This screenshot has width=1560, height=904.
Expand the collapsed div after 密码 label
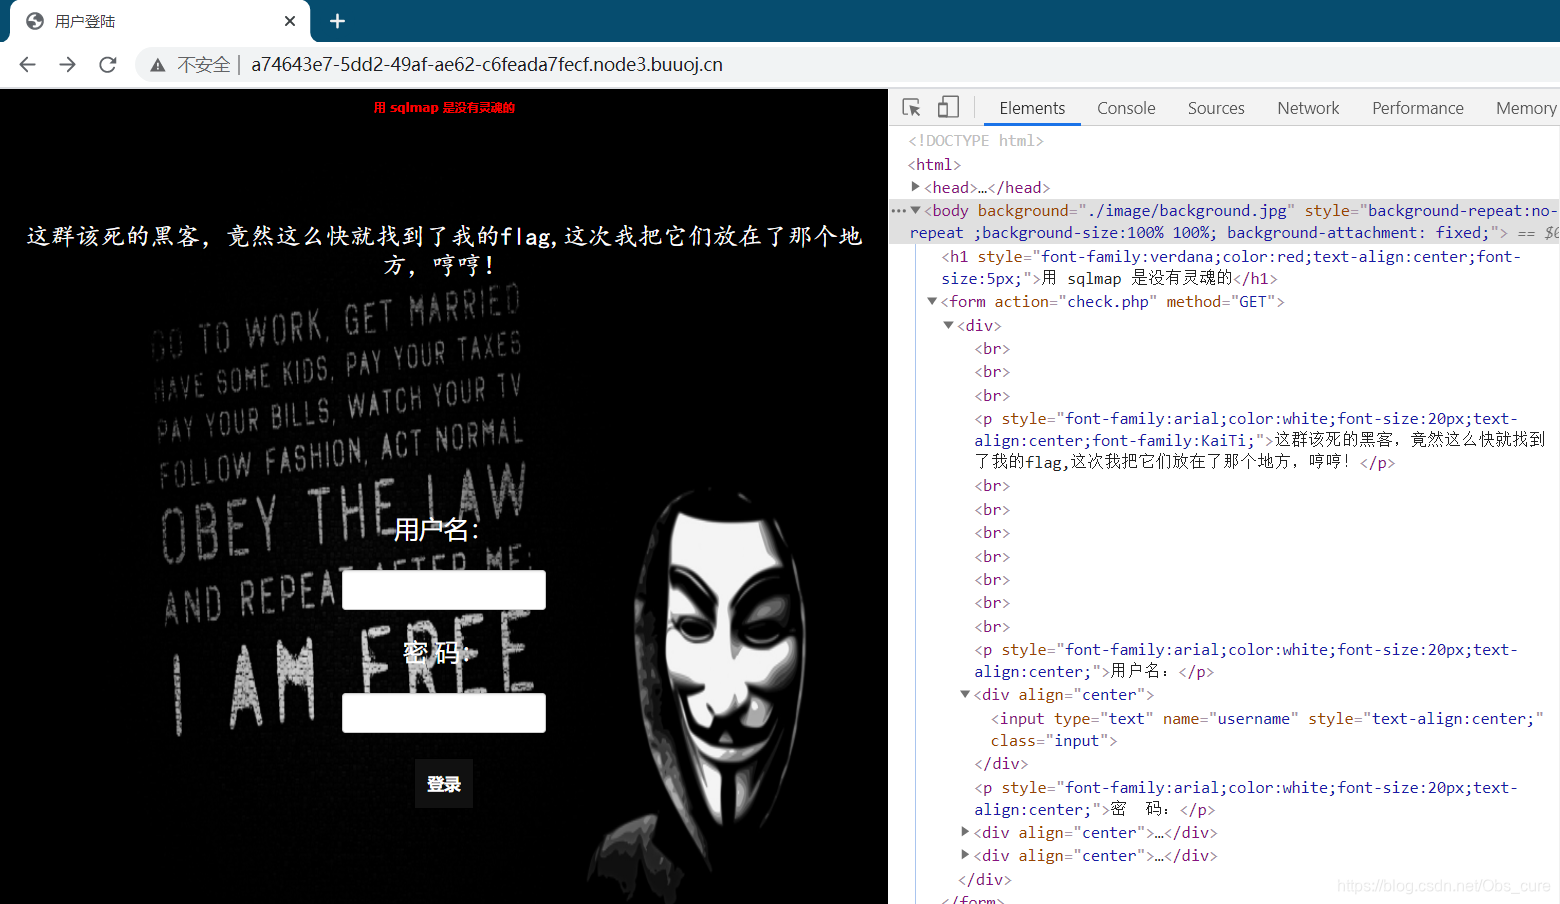pyautogui.click(x=965, y=832)
